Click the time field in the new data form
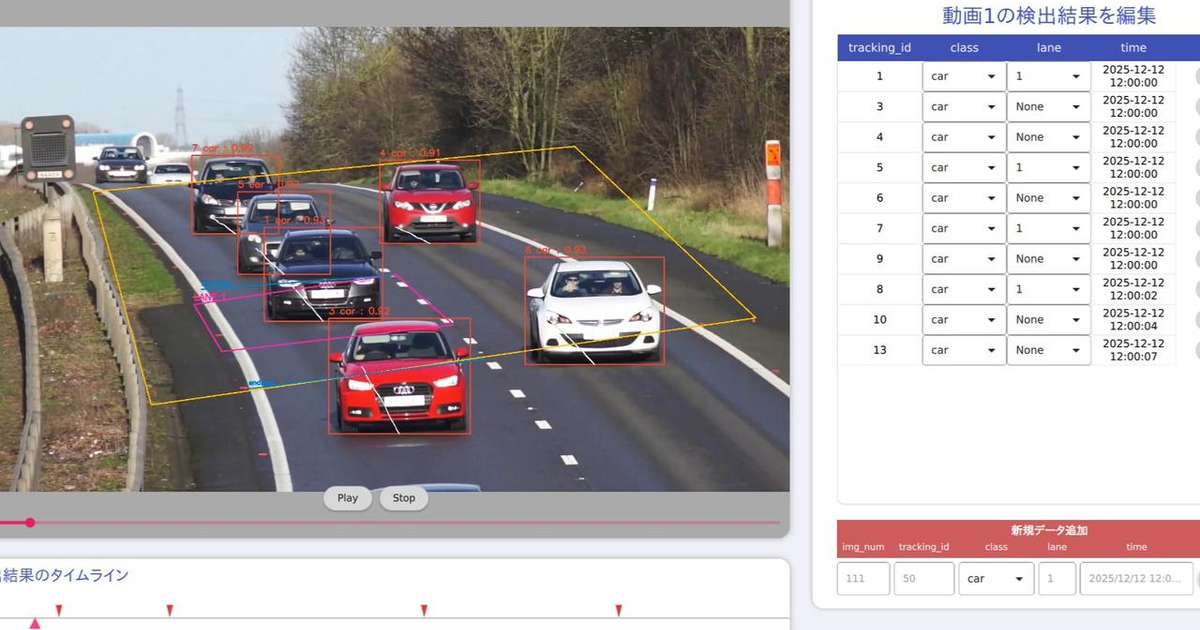1200x630 pixels. (1136, 578)
